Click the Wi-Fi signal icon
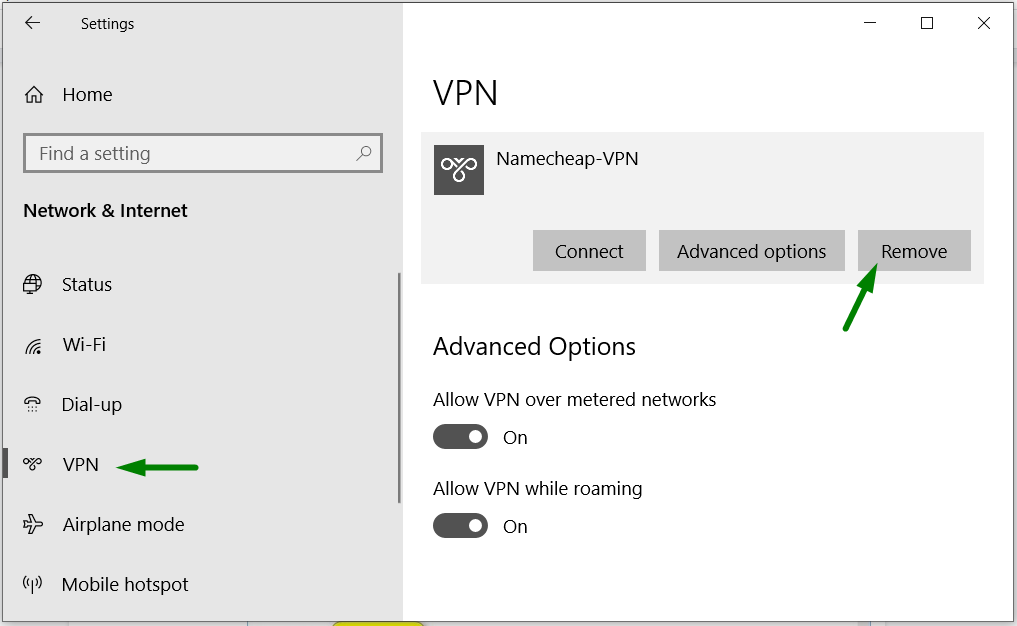The image size is (1017, 626). [x=33, y=346]
